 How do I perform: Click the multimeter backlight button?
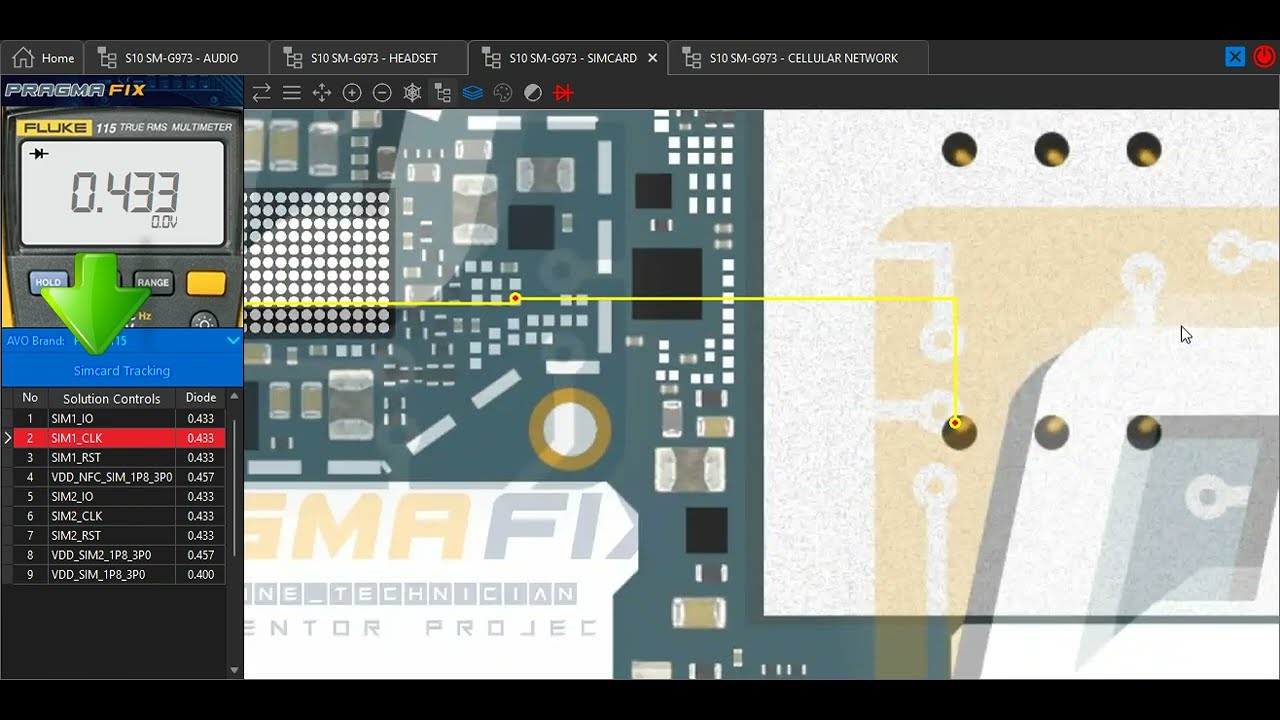[205, 322]
